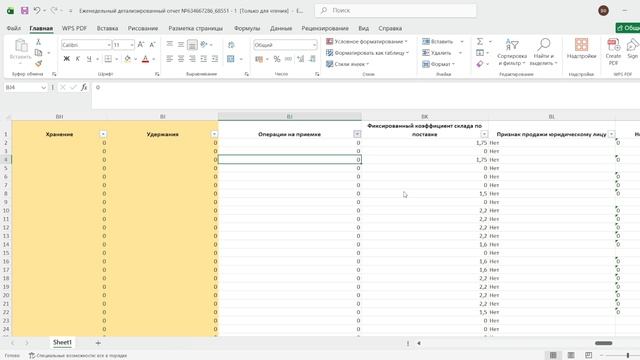Decrease the decimal places
The width and height of the screenshot is (640, 360).
point(312,59)
